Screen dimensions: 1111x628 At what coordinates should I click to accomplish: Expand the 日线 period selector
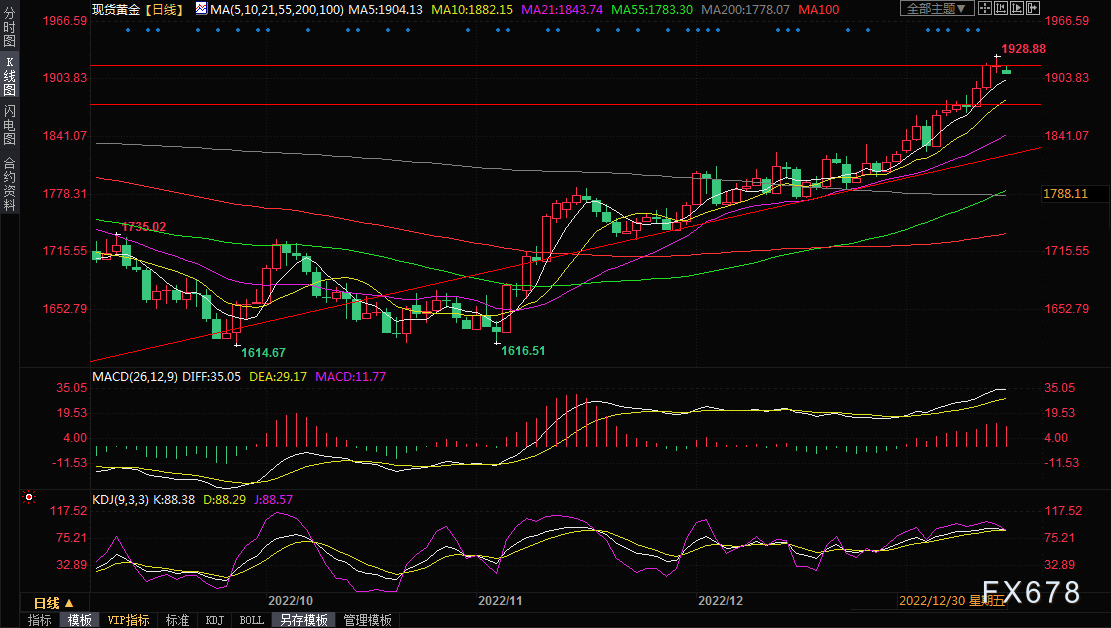point(54,603)
